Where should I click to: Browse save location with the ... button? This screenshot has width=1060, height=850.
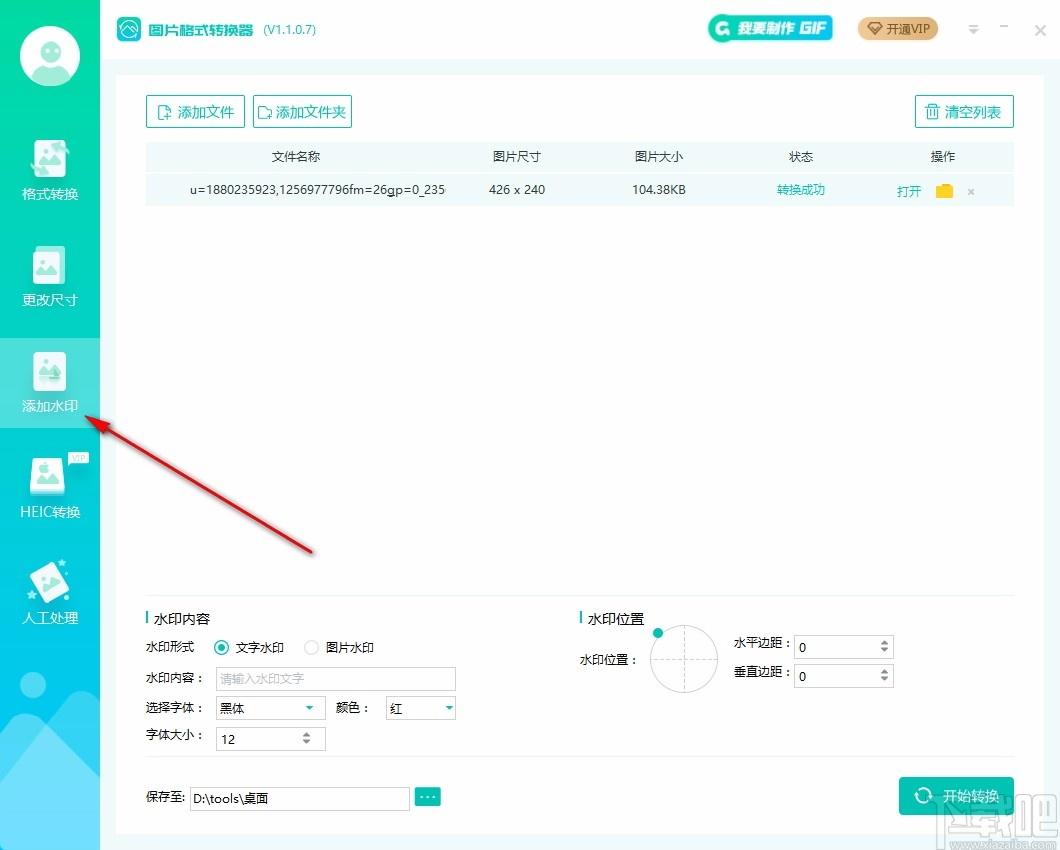coord(427,797)
